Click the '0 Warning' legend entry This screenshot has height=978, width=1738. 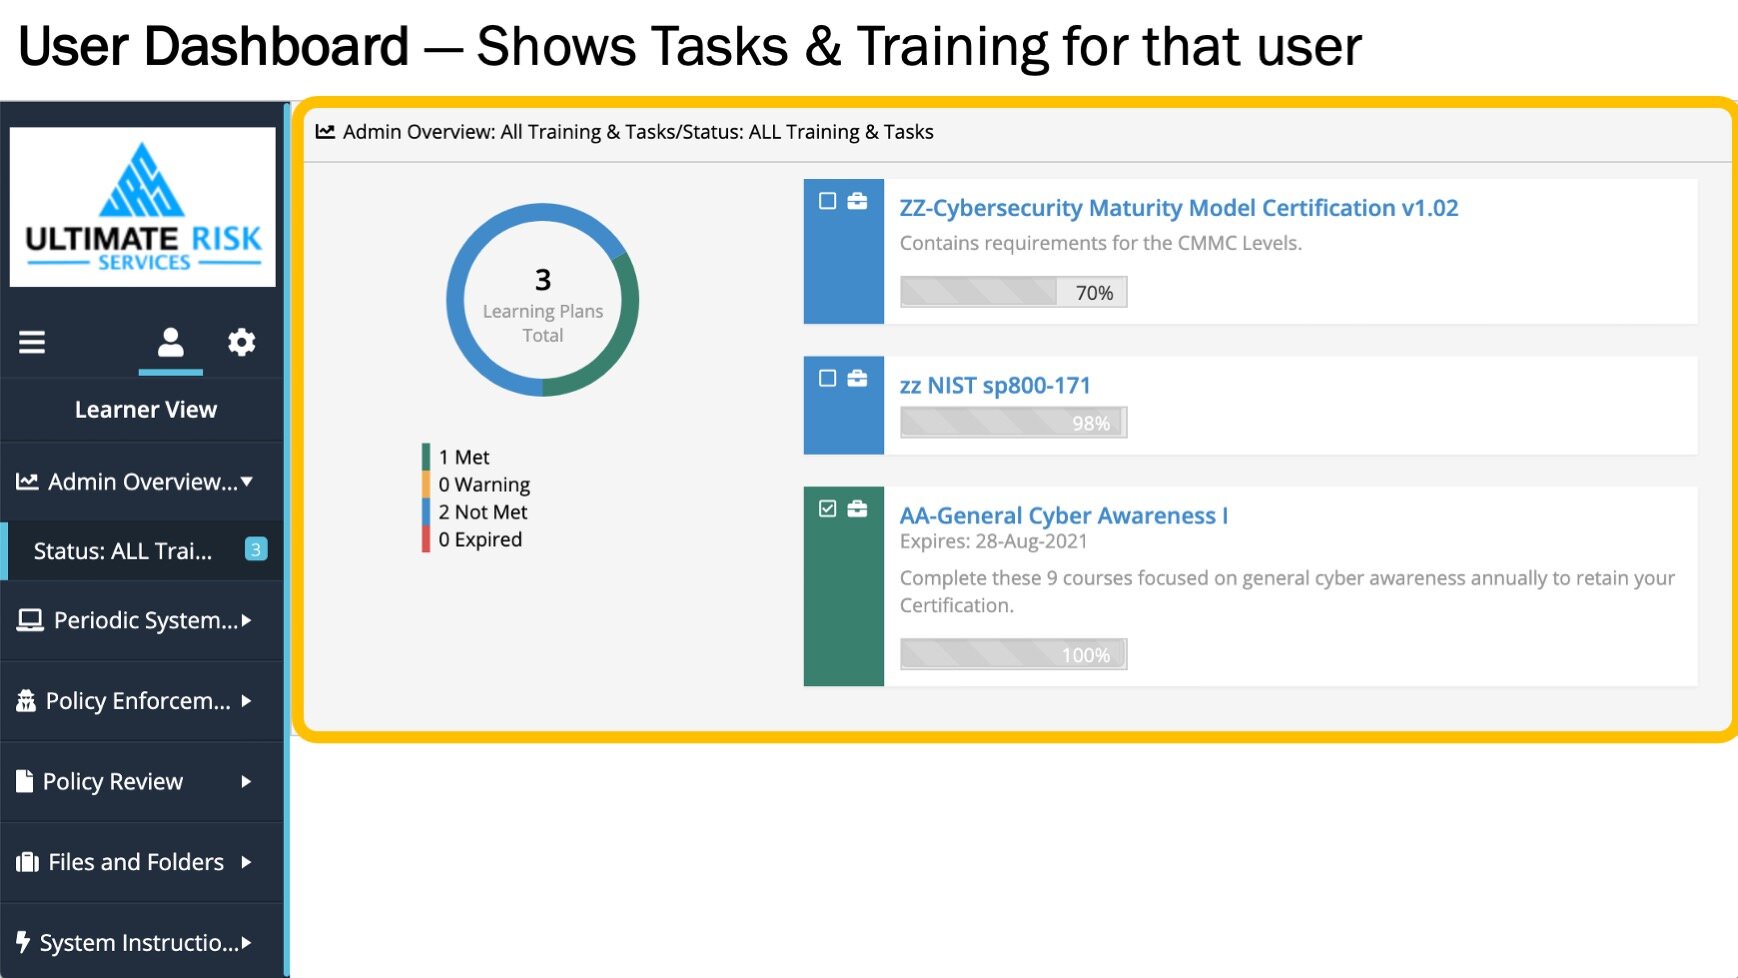pos(477,485)
